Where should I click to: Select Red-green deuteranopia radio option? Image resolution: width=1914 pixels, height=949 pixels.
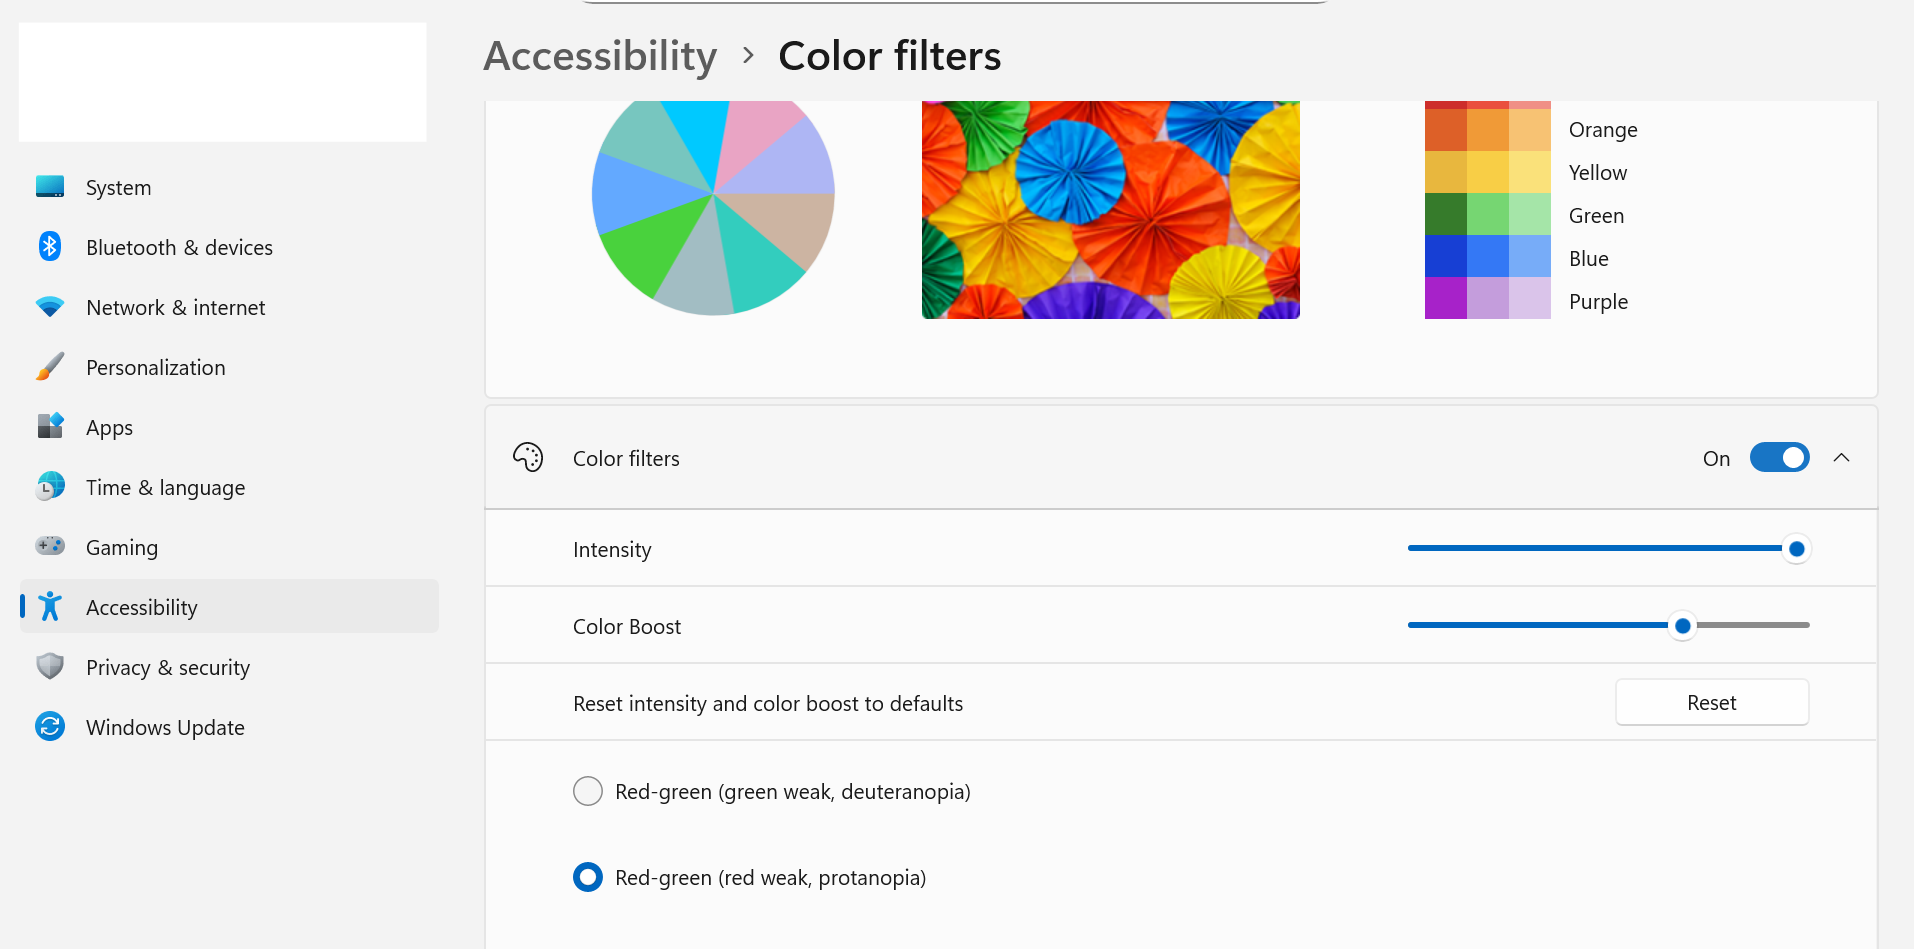tap(588, 791)
